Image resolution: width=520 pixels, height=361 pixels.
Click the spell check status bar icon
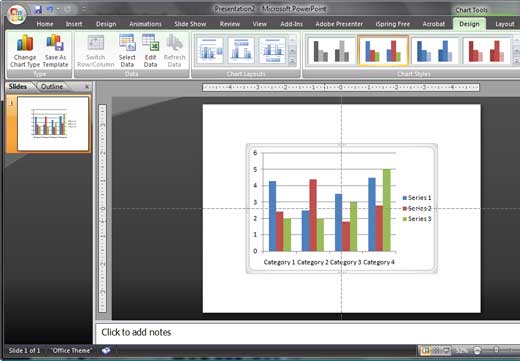pyautogui.click(x=106, y=351)
